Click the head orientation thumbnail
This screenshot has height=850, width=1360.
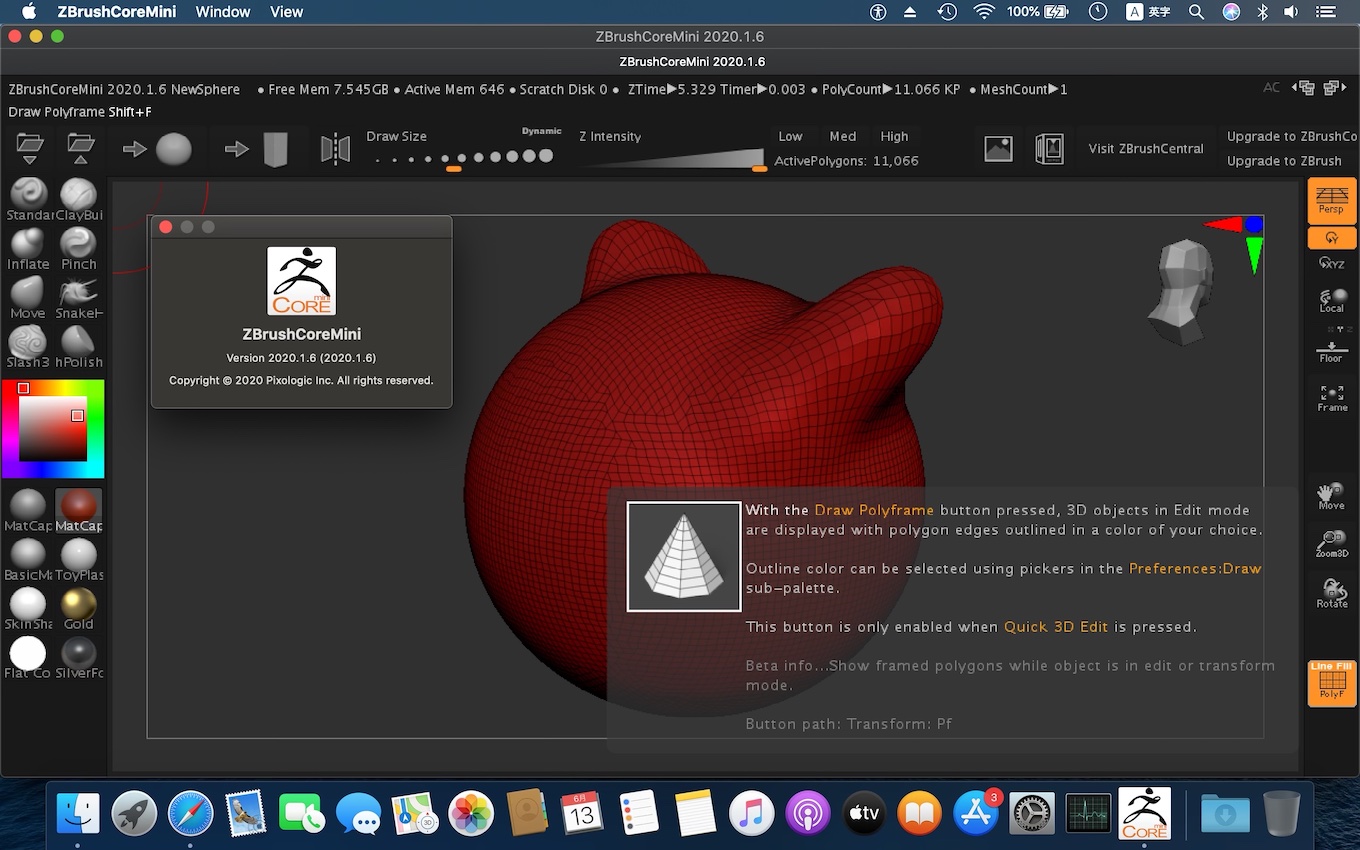tap(1184, 292)
